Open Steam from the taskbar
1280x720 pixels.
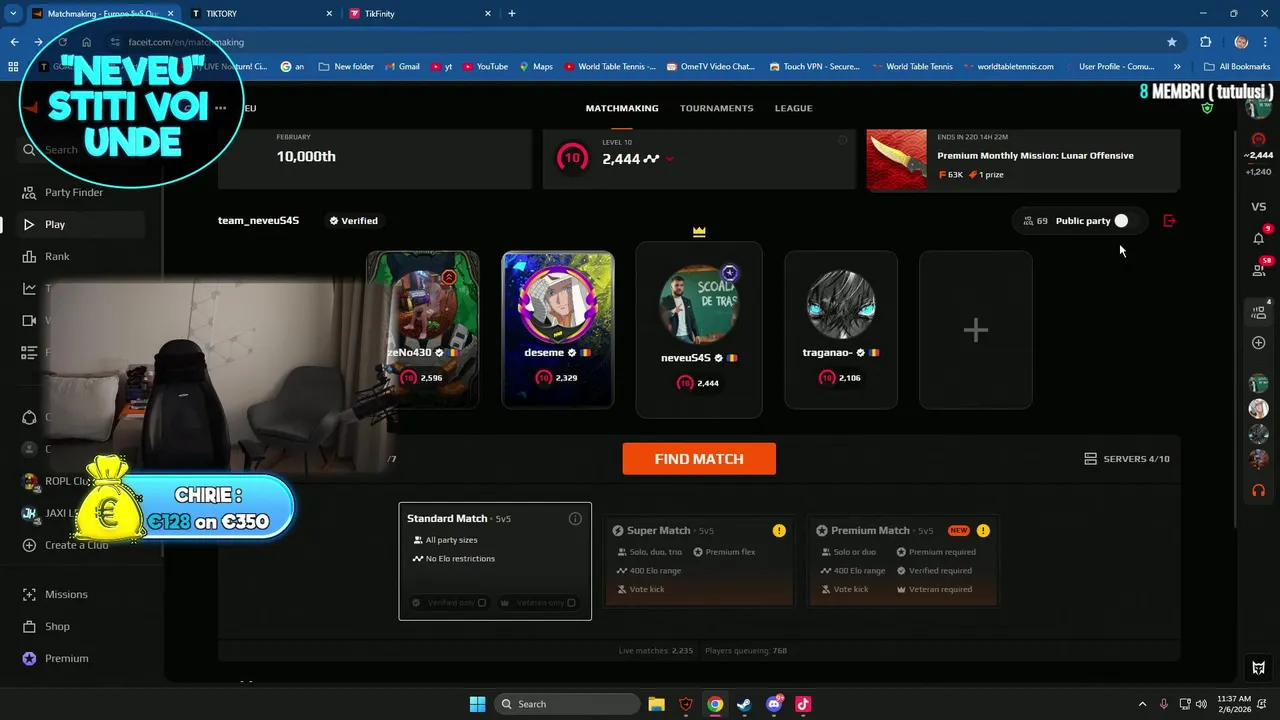tap(744, 704)
